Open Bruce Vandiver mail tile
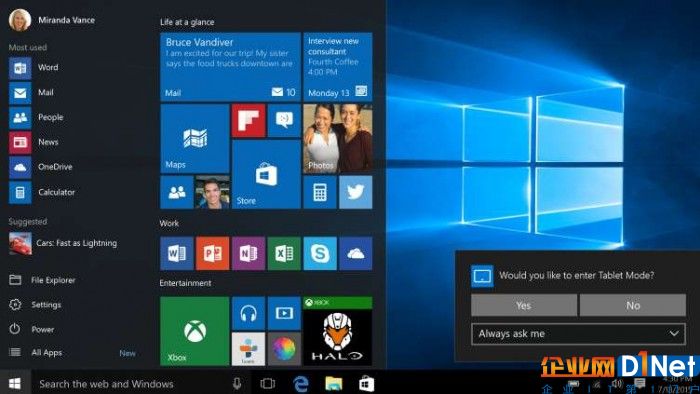Image resolution: width=700 pixels, height=394 pixels. tap(230, 67)
